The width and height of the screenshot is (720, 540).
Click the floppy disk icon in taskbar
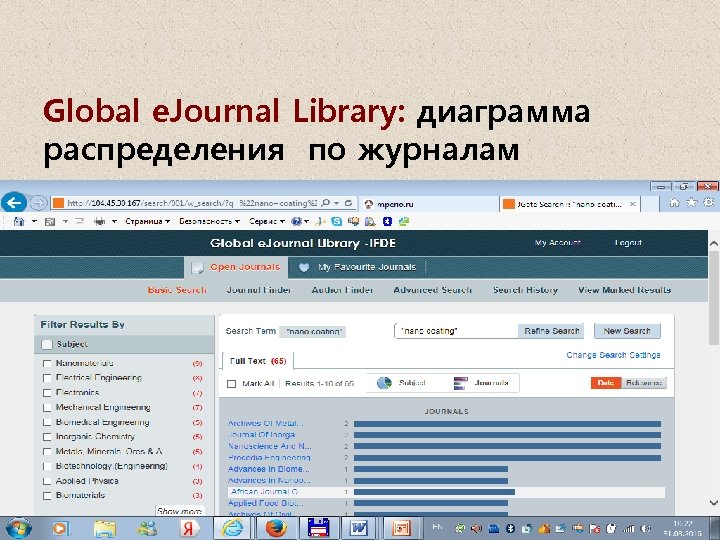pyautogui.click(x=319, y=528)
